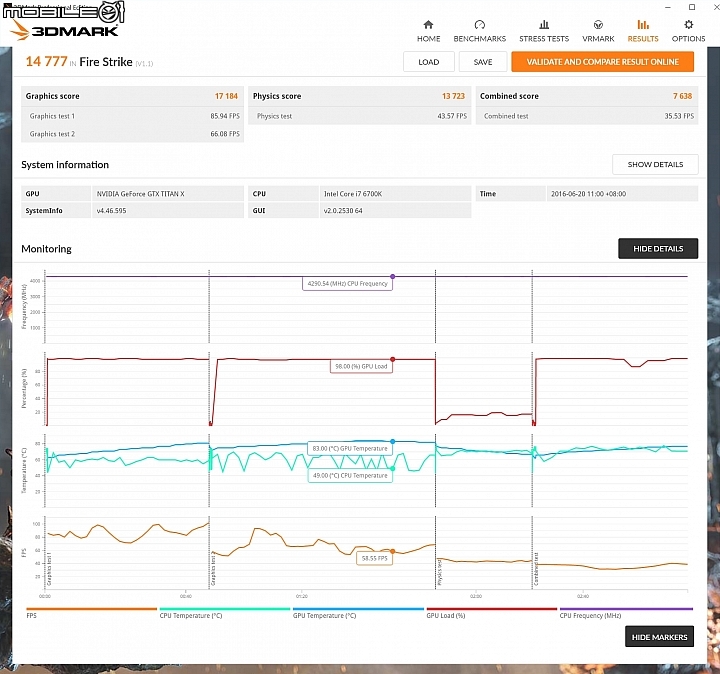Image resolution: width=720 pixels, height=674 pixels.
Task: Click the 4290.54 MHz CPU Frequency tooltip
Action: pyautogui.click(x=348, y=284)
